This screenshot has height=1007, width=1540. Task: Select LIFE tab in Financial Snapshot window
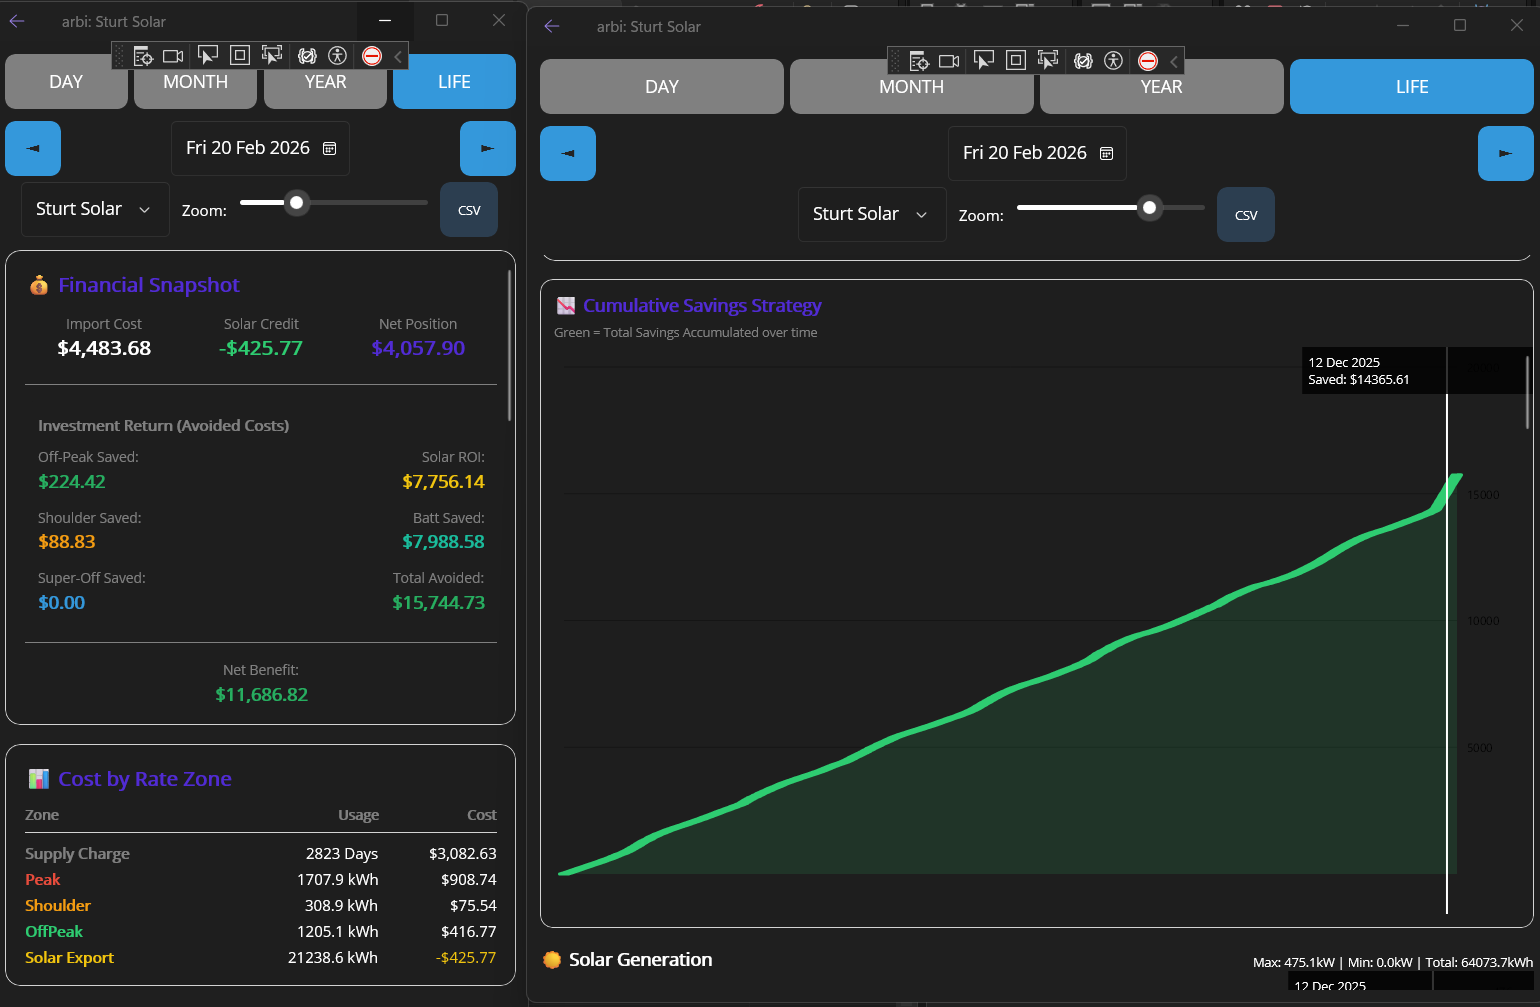(x=454, y=82)
